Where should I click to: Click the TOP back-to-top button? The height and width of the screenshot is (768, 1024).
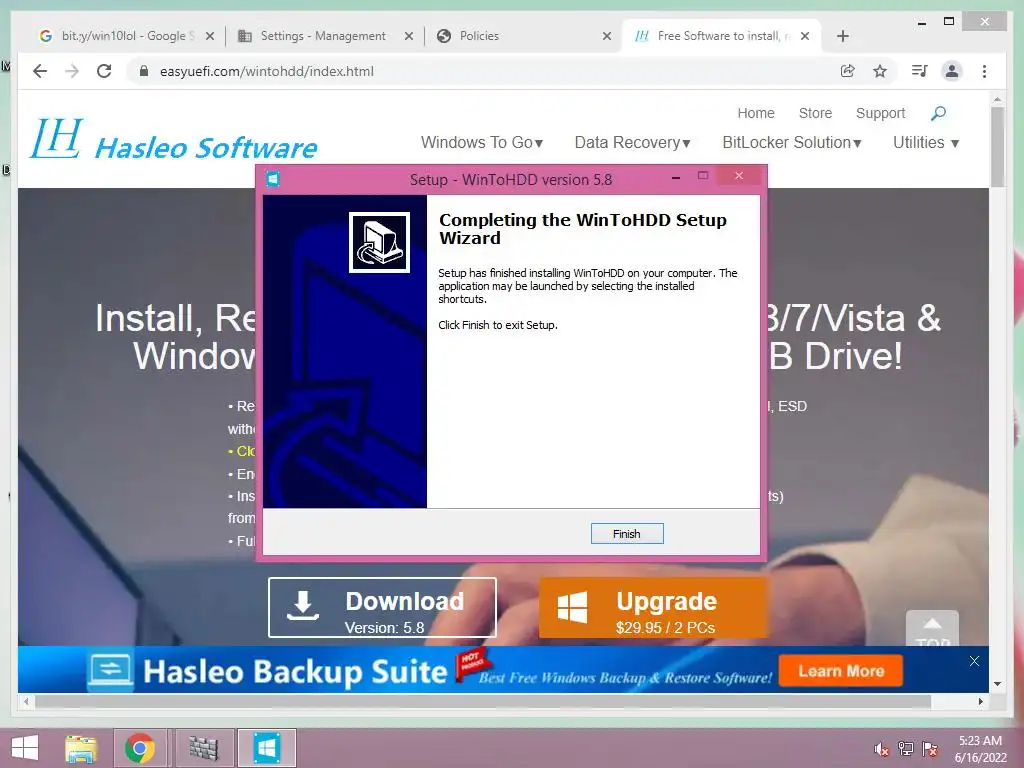pos(932,630)
